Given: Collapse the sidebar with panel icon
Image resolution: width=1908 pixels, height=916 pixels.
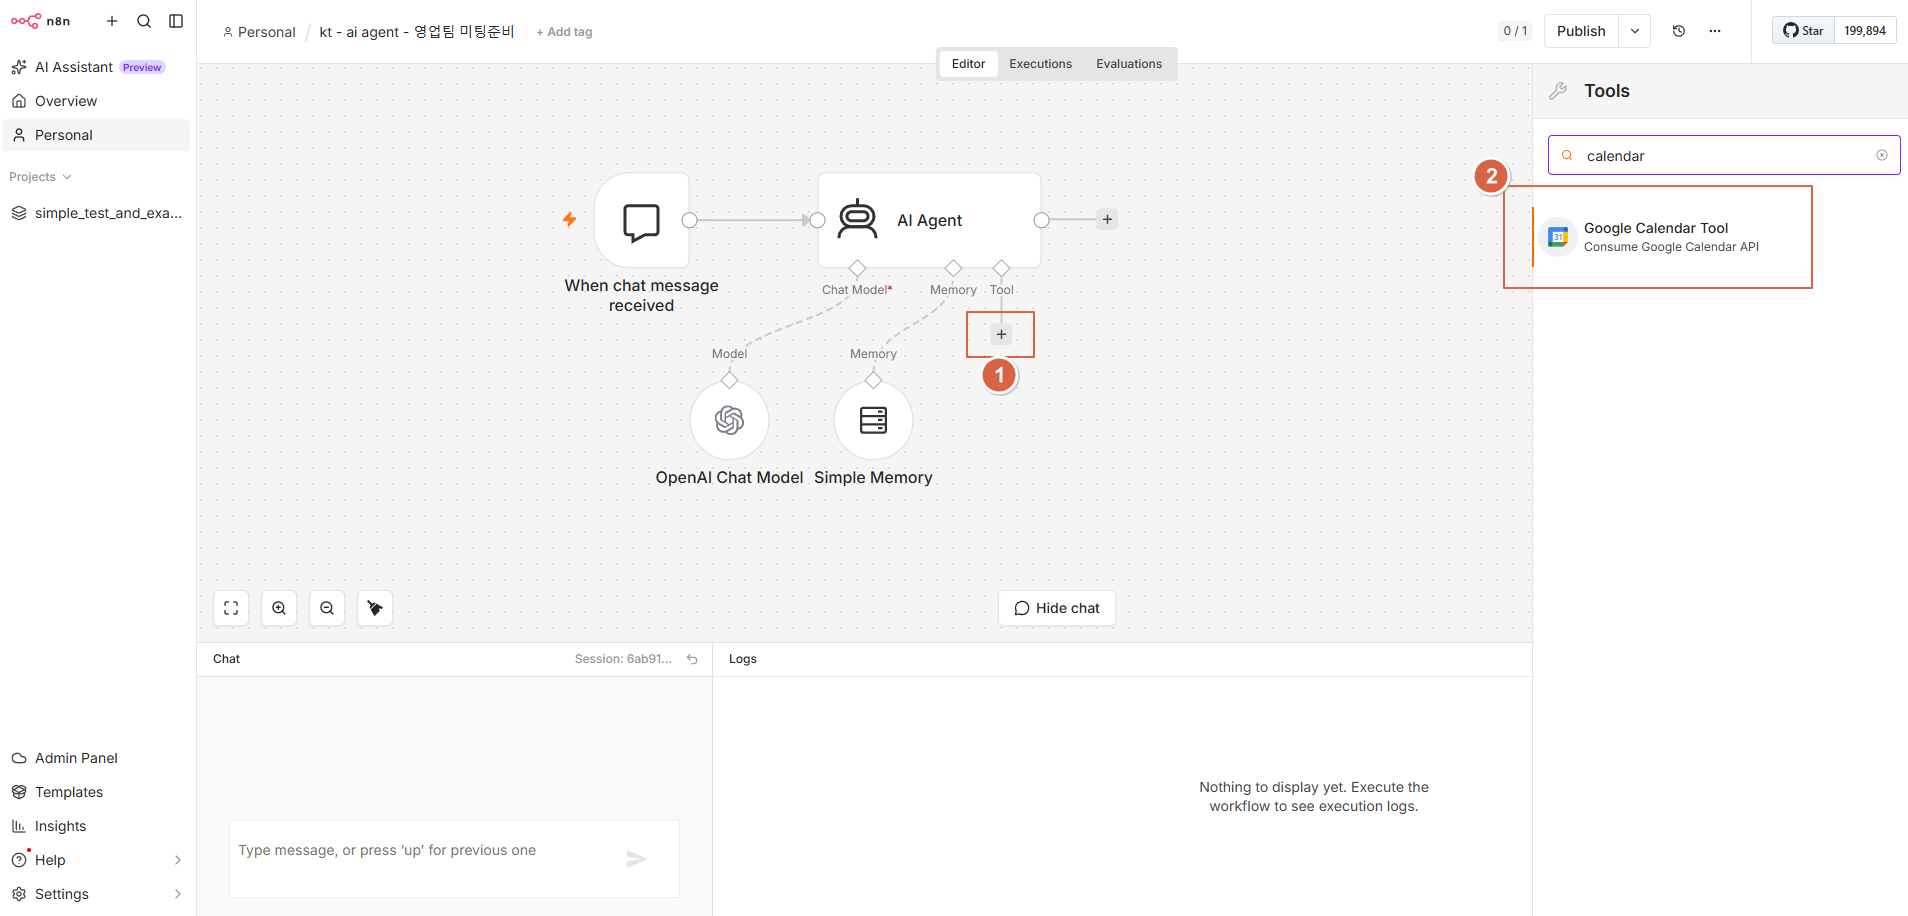Looking at the screenshot, I should point(176,21).
